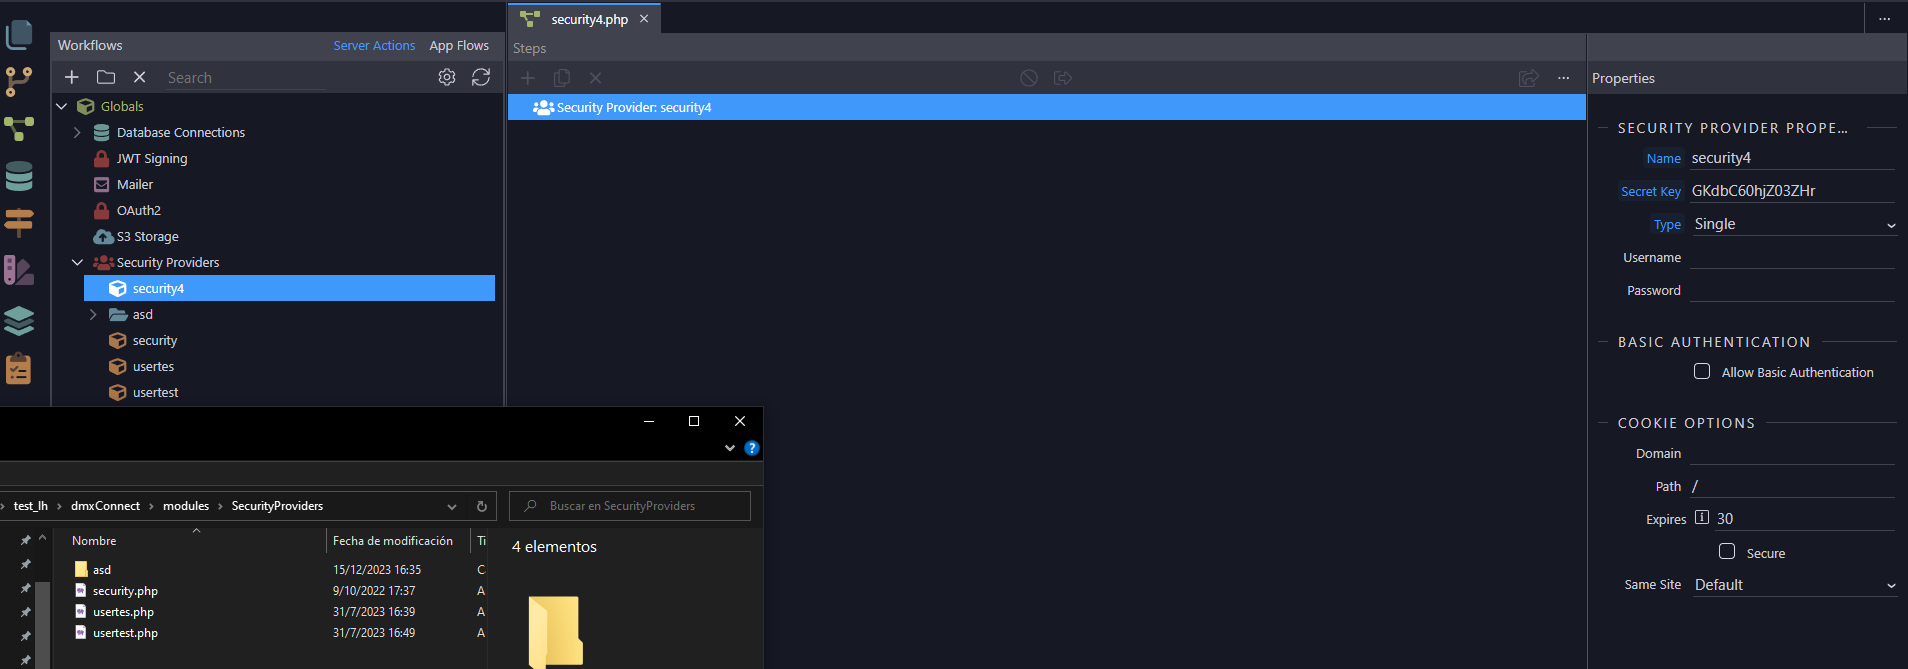Screen dimensions: 1908x669
Task: Collapse the Security Providers tree node
Action: point(77,262)
